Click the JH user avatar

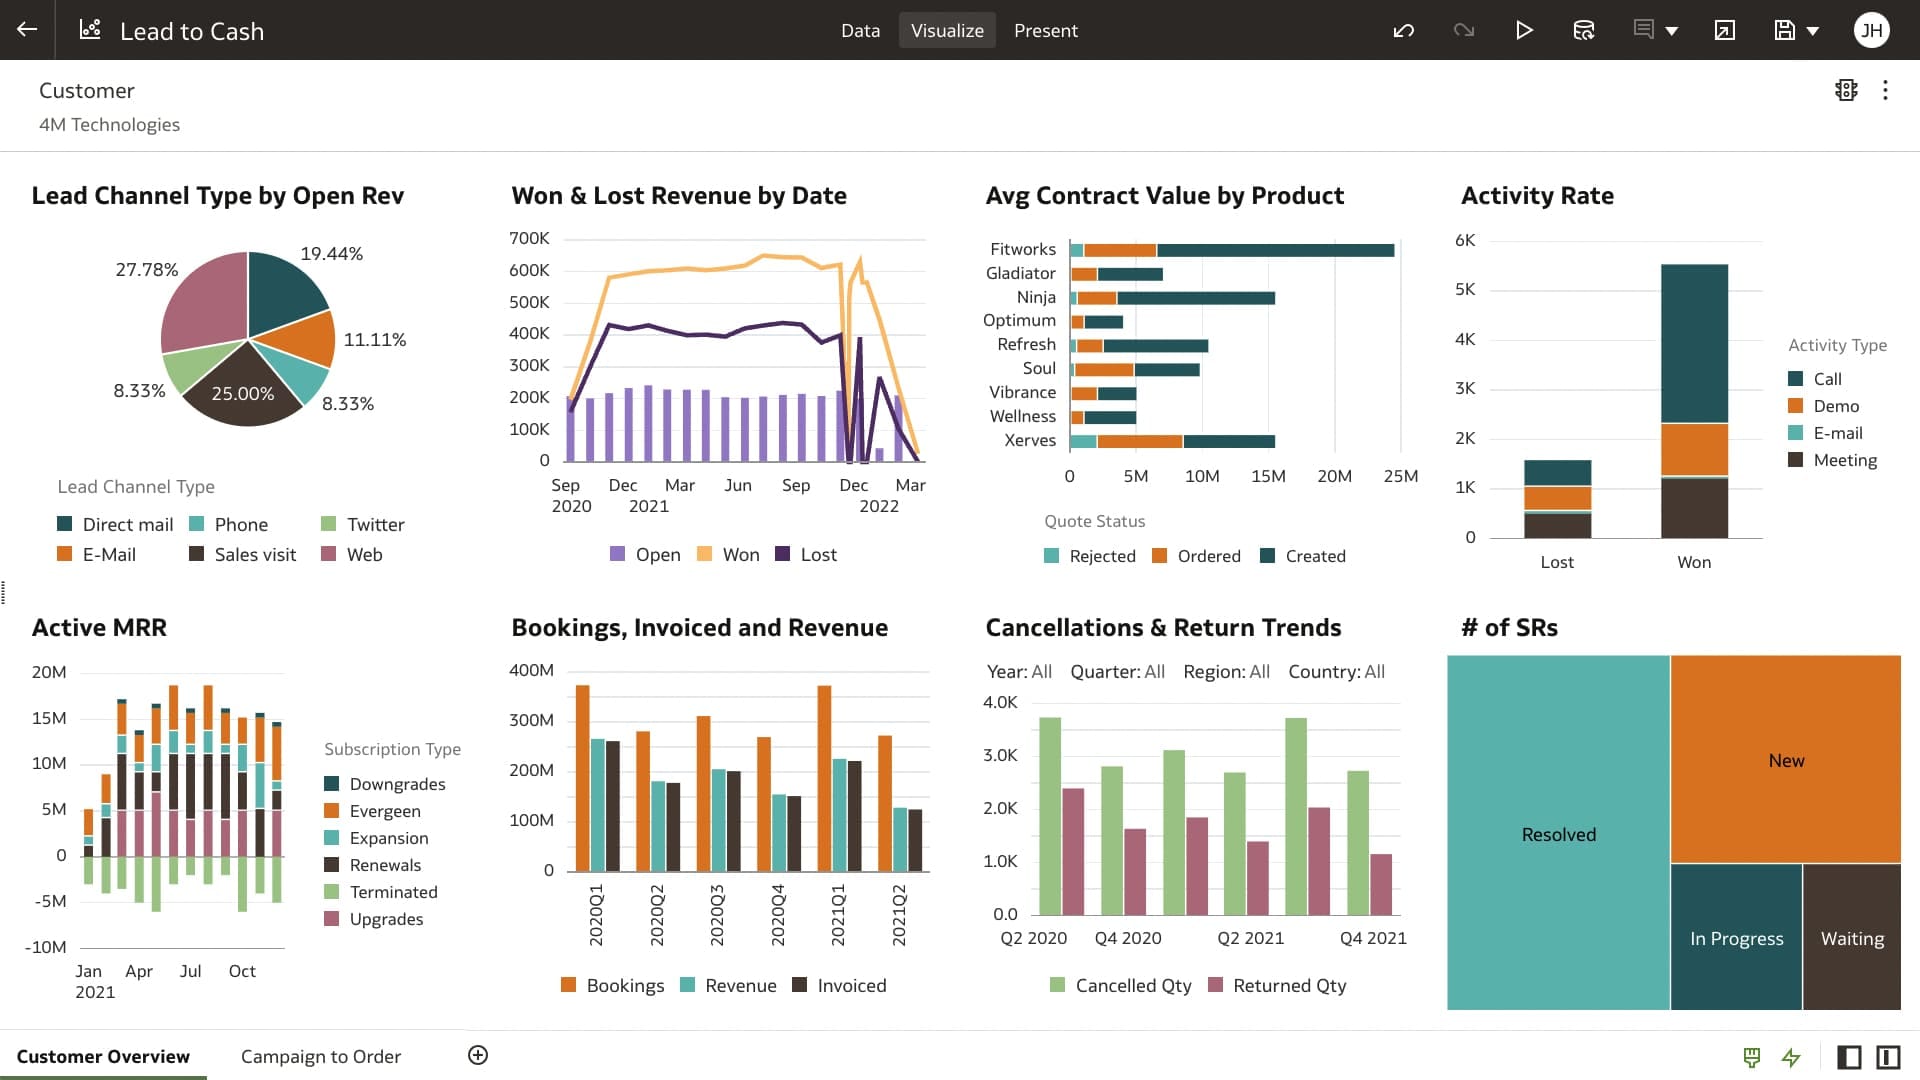(x=1871, y=30)
